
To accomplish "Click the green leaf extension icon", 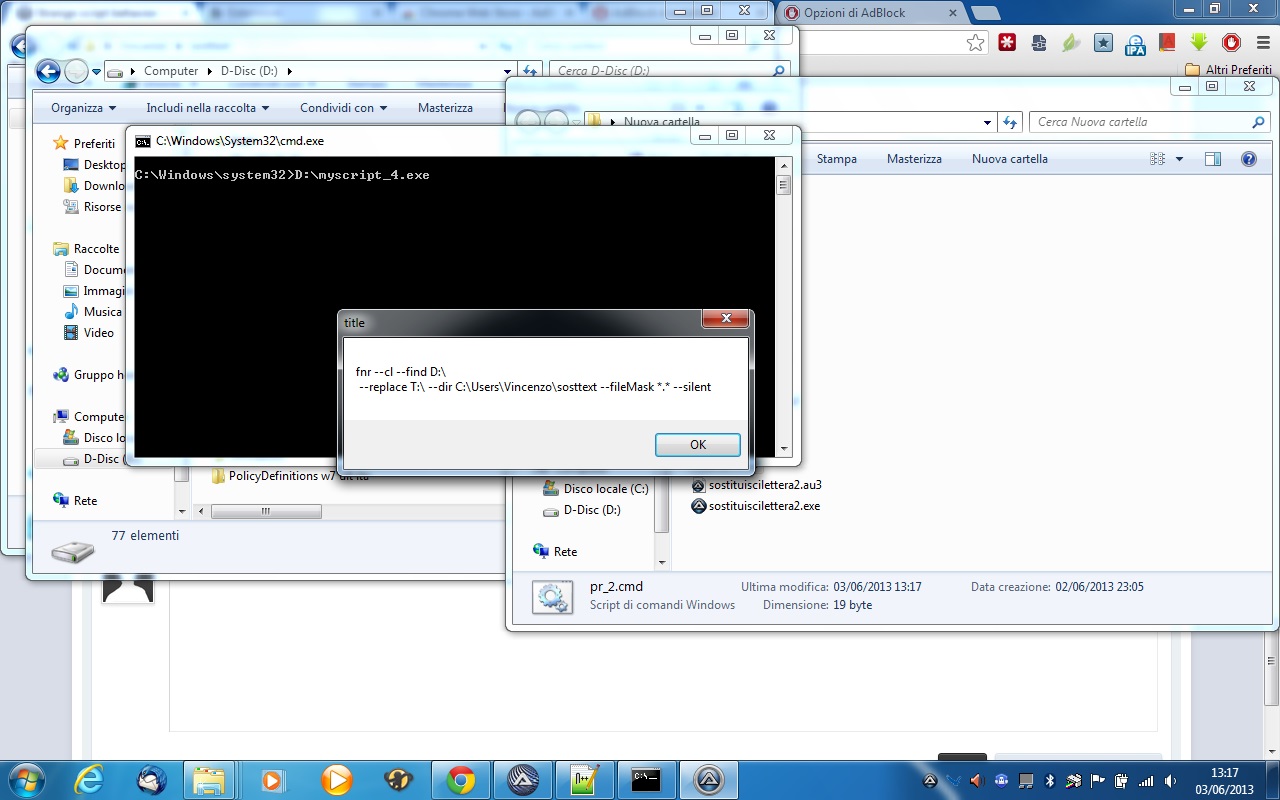I will pyautogui.click(x=1071, y=43).
